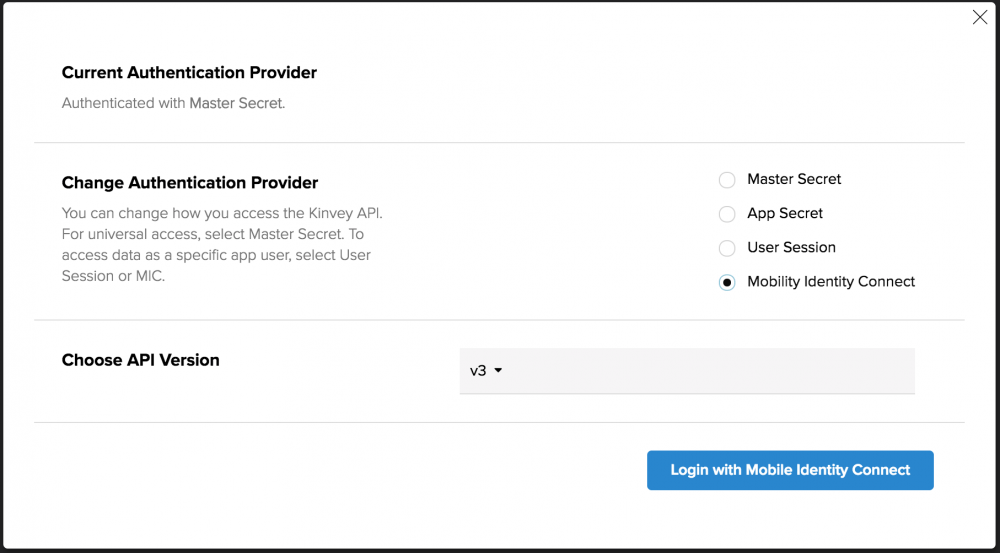Click the "Mobility Identity Connect" label text
Screen dimensions: 1000x553
[x=831, y=281]
